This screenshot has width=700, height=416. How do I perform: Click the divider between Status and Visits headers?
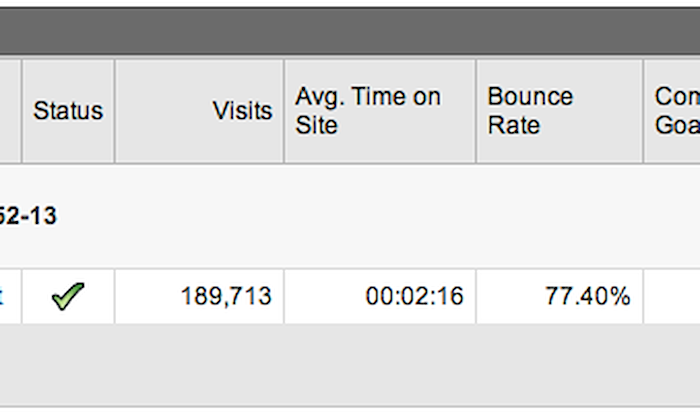pyautogui.click(x=114, y=111)
